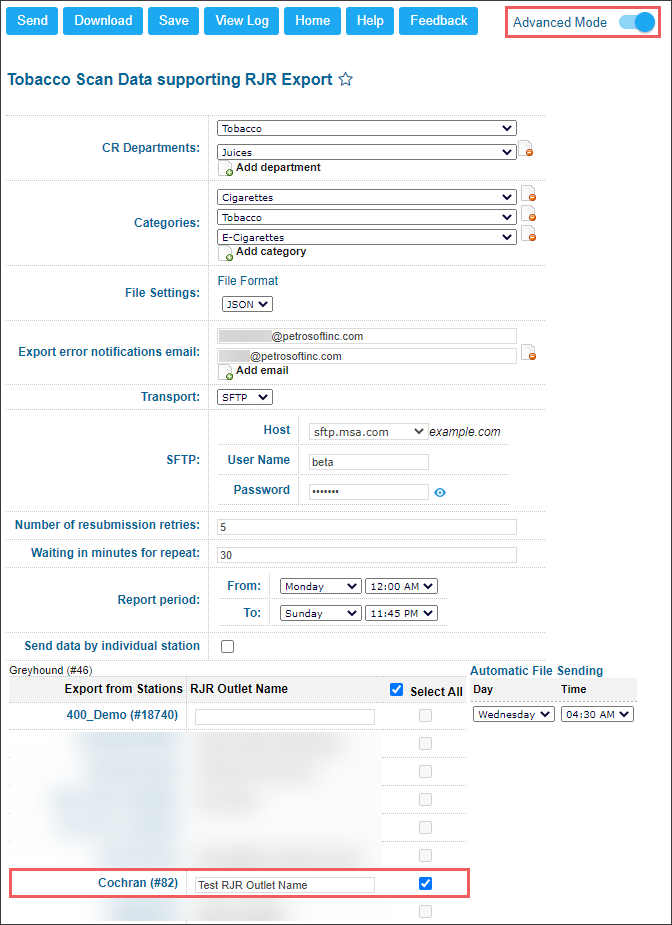Click the Send button
672x925 pixels.
coord(32,21)
